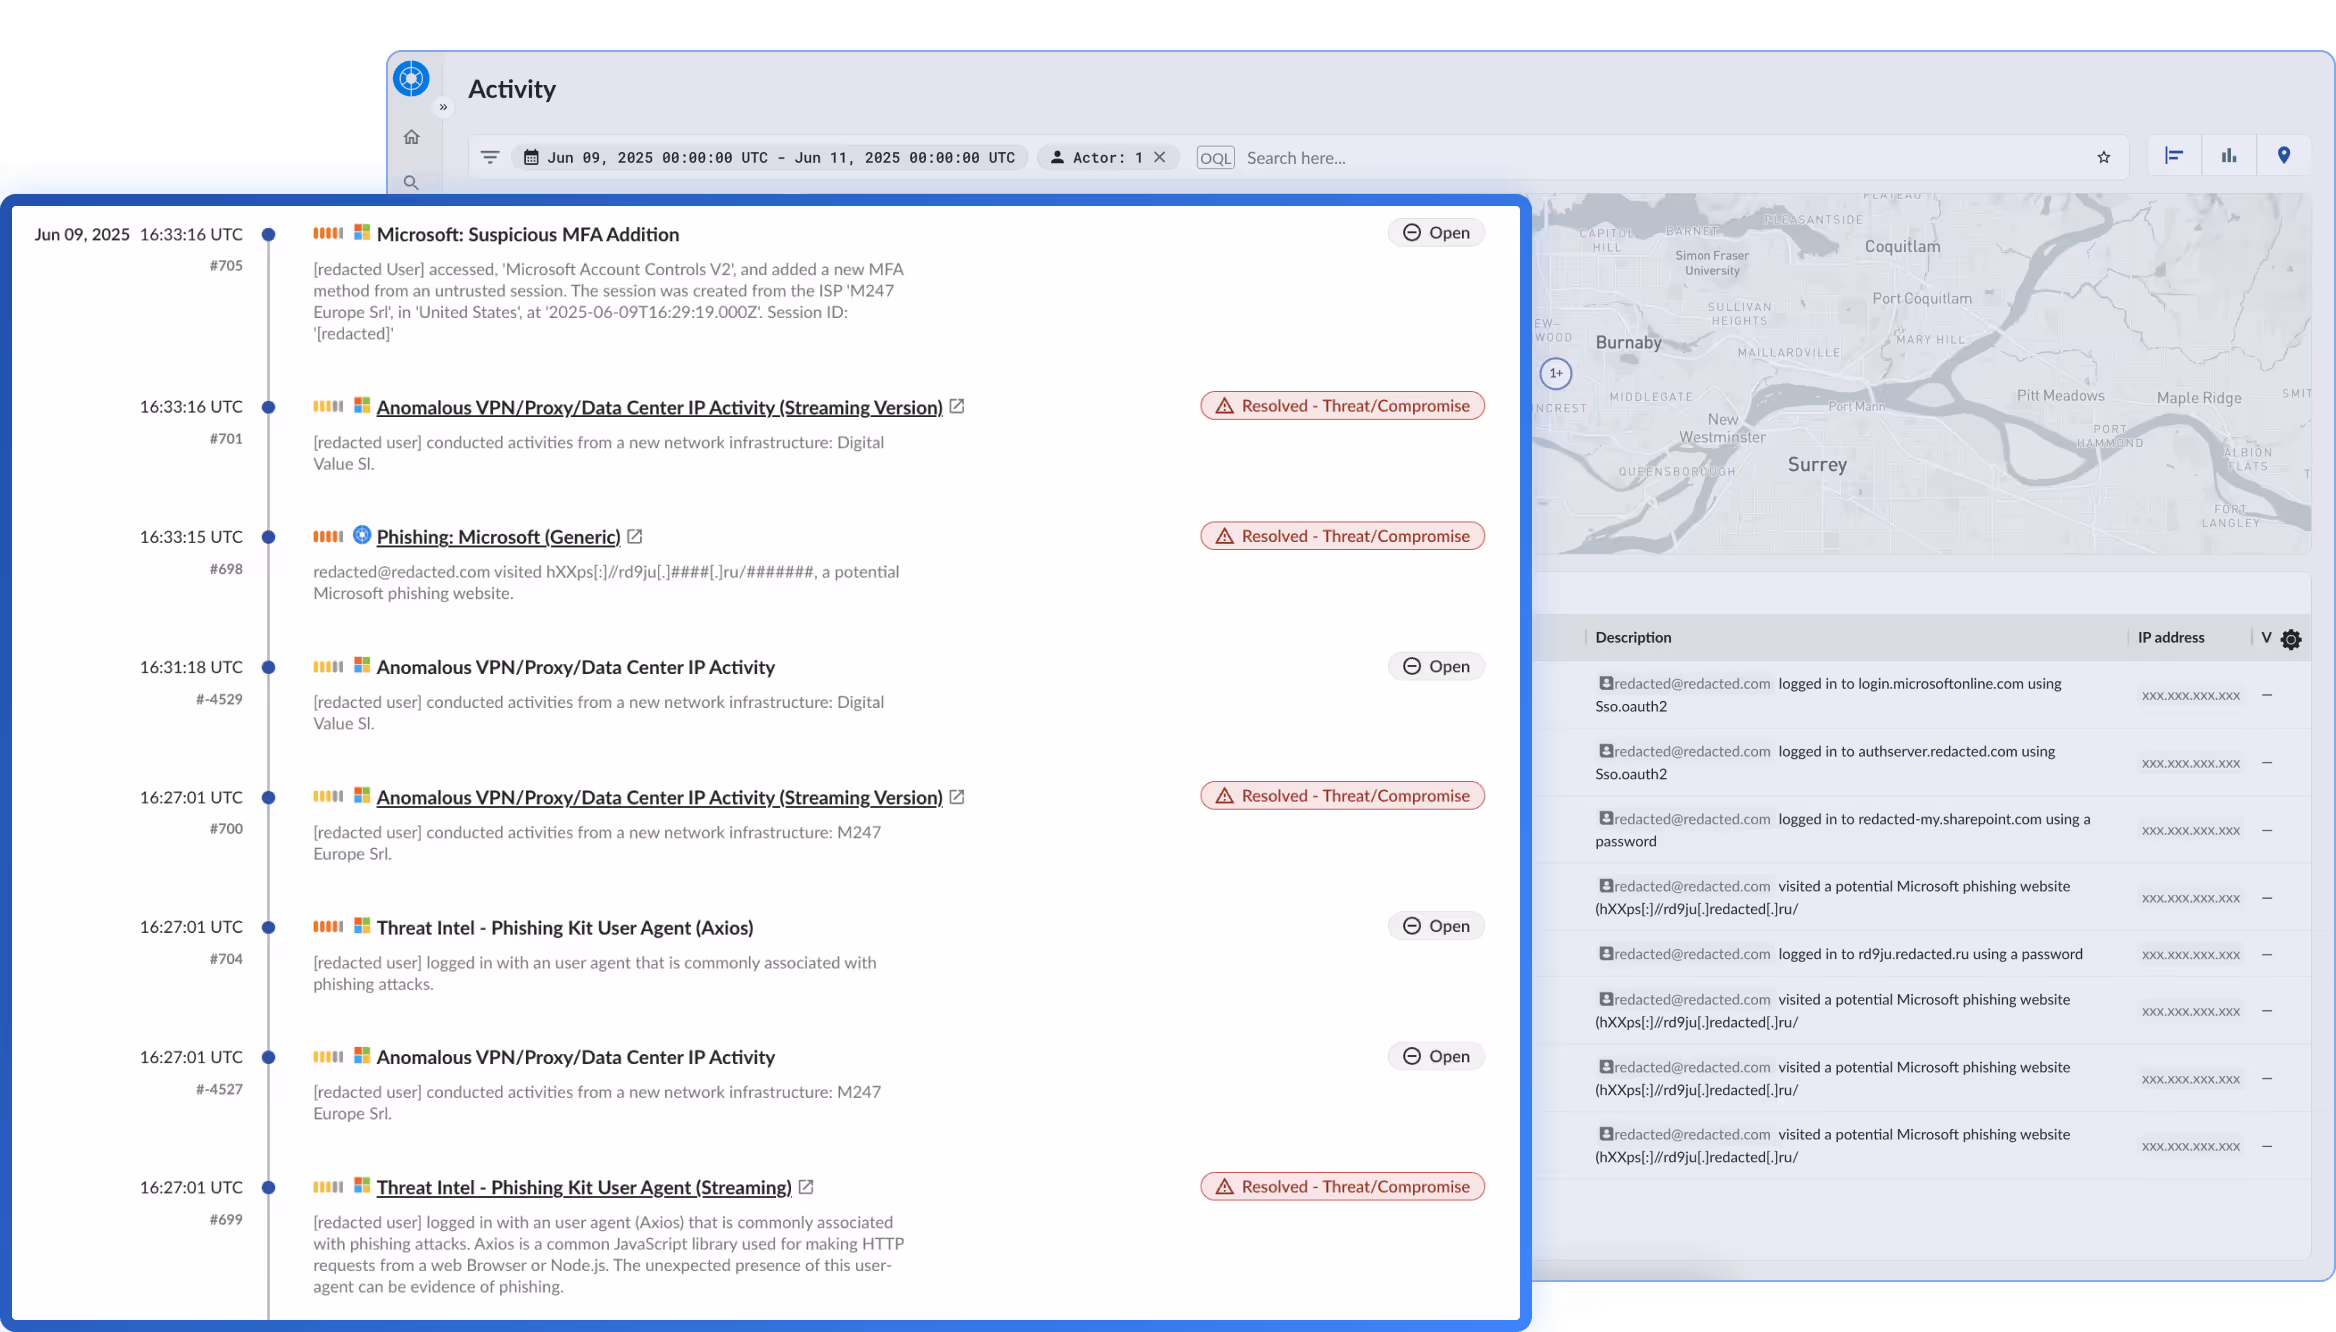Open 'Microsoft: Suspicious MFA Addition' alert title
Viewport: 2336px width, 1332px height.
click(528, 234)
